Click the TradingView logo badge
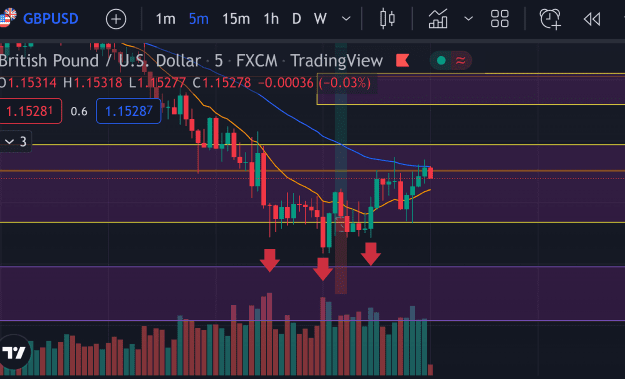 [x=15, y=352]
